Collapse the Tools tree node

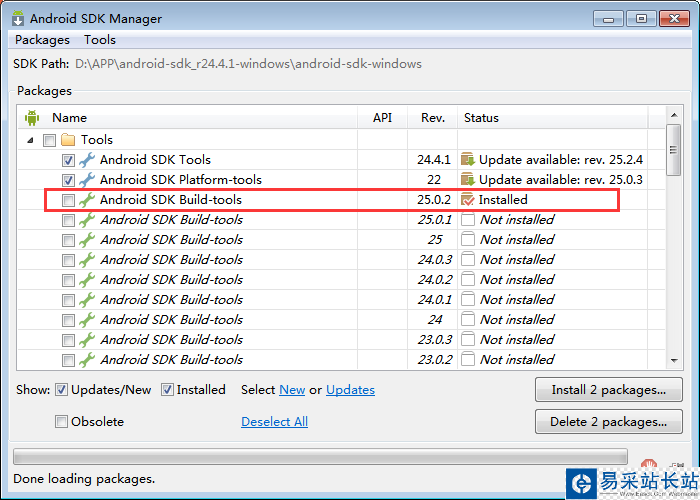coord(30,140)
